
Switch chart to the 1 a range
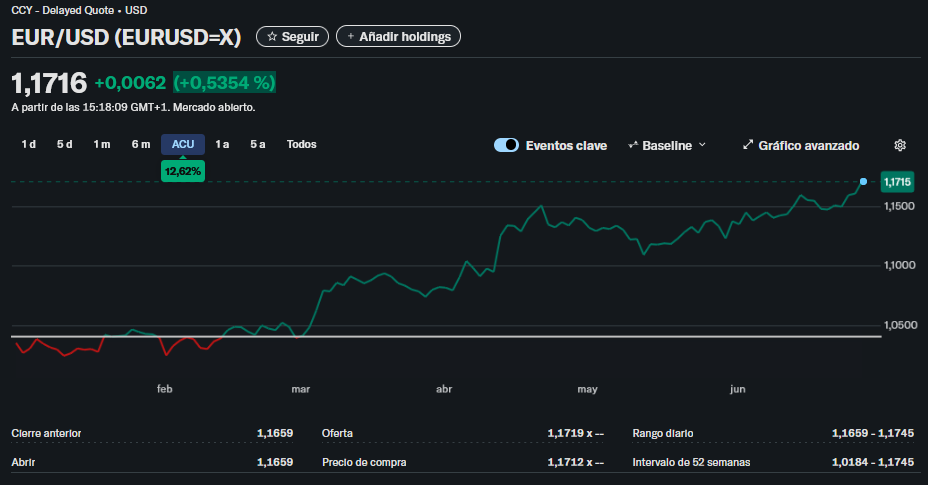[x=222, y=144]
